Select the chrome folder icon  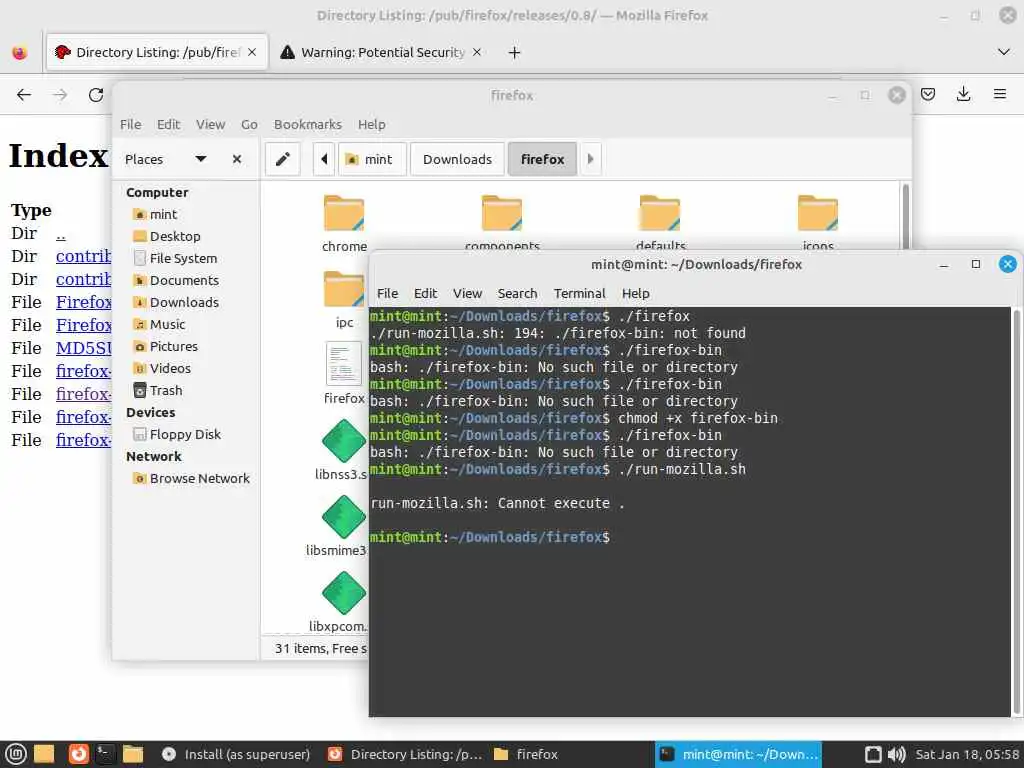pyautogui.click(x=344, y=214)
